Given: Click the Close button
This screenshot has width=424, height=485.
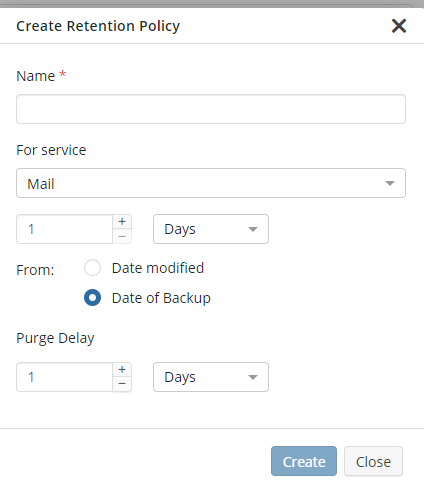Looking at the screenshot, I should pyautogui.click(x=373, y=461).
